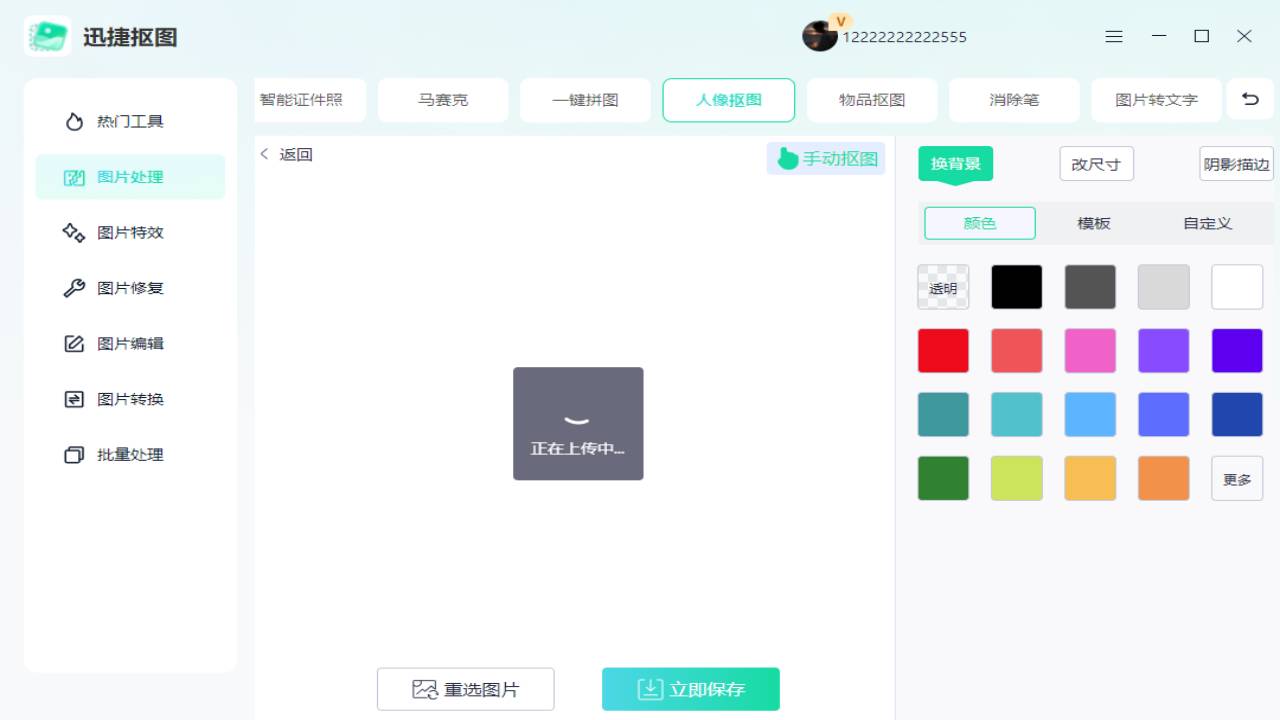
Task: Enable 手动抠图 manual cutout mode
Action: click(x=826, y=158)
